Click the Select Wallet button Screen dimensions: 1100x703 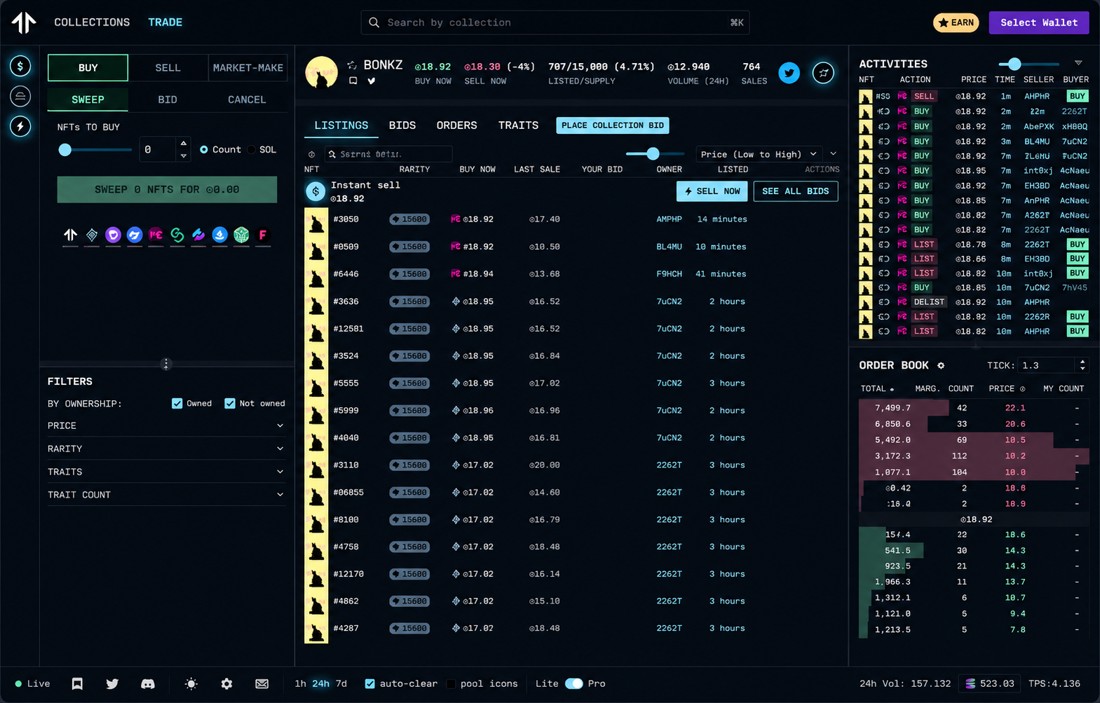click(1039, 22)
